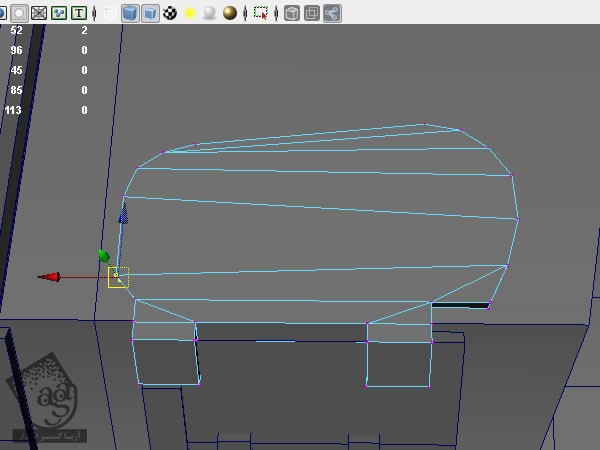
Task: Click X-Ray Active Components icon
Action: point(311,13)
